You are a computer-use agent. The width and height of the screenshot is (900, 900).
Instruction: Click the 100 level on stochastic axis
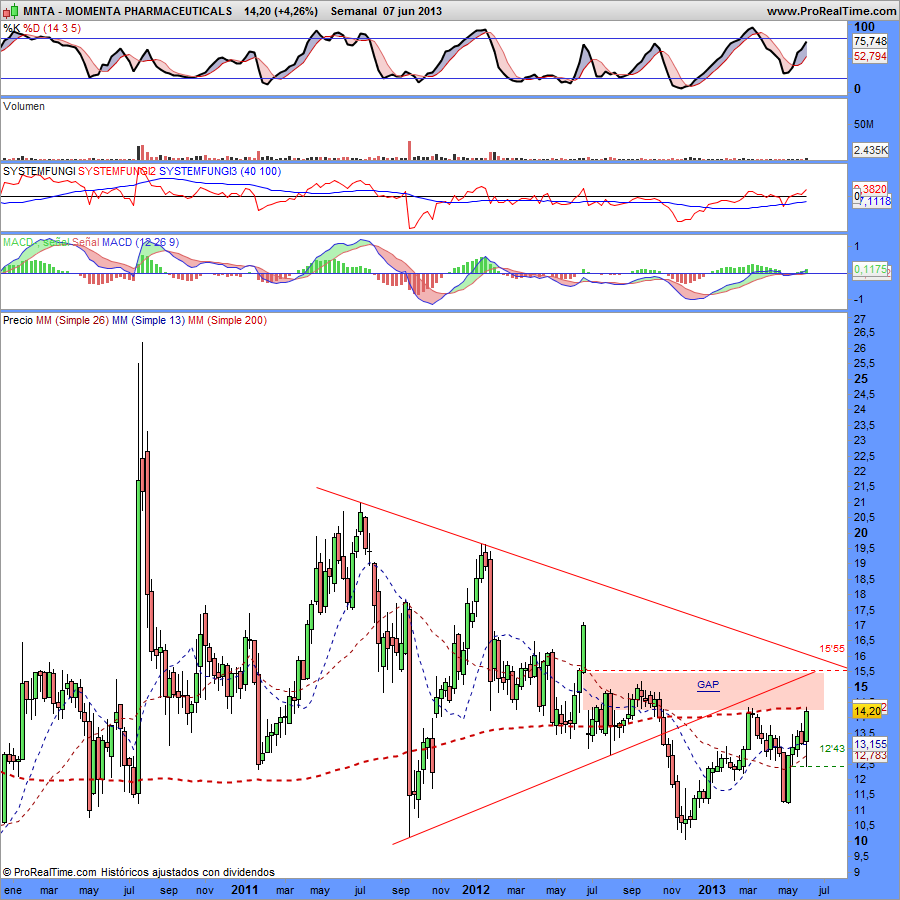tap(864, 26)
